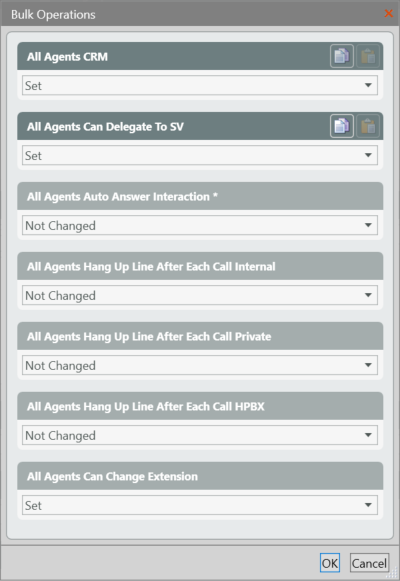The width and height of the screenshot is (400, 581).
Task: Open the All Agents CRM dropdown
Action: pyautogui.click(x=200, y=85)
